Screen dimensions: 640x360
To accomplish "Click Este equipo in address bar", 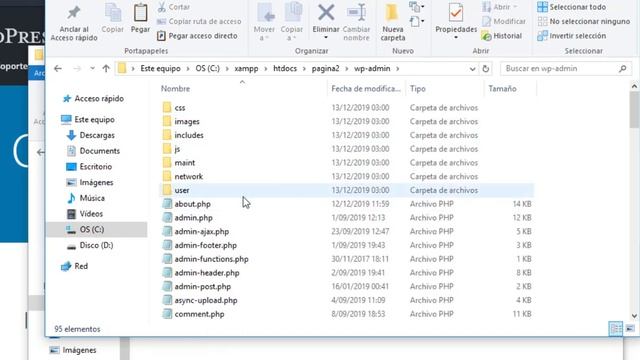I will (160, 69).
